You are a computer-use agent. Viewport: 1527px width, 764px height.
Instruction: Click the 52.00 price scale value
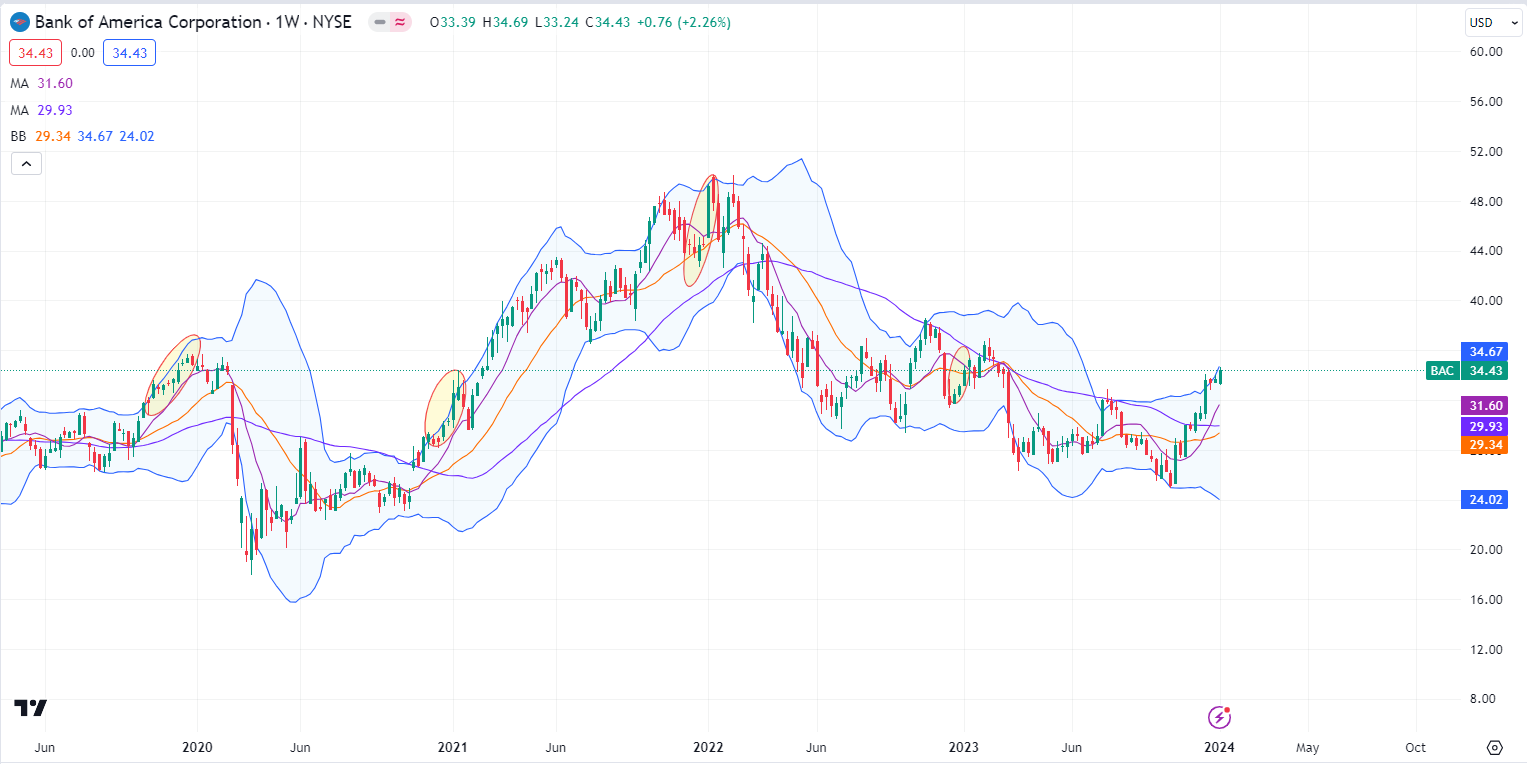pos(1484,152)
